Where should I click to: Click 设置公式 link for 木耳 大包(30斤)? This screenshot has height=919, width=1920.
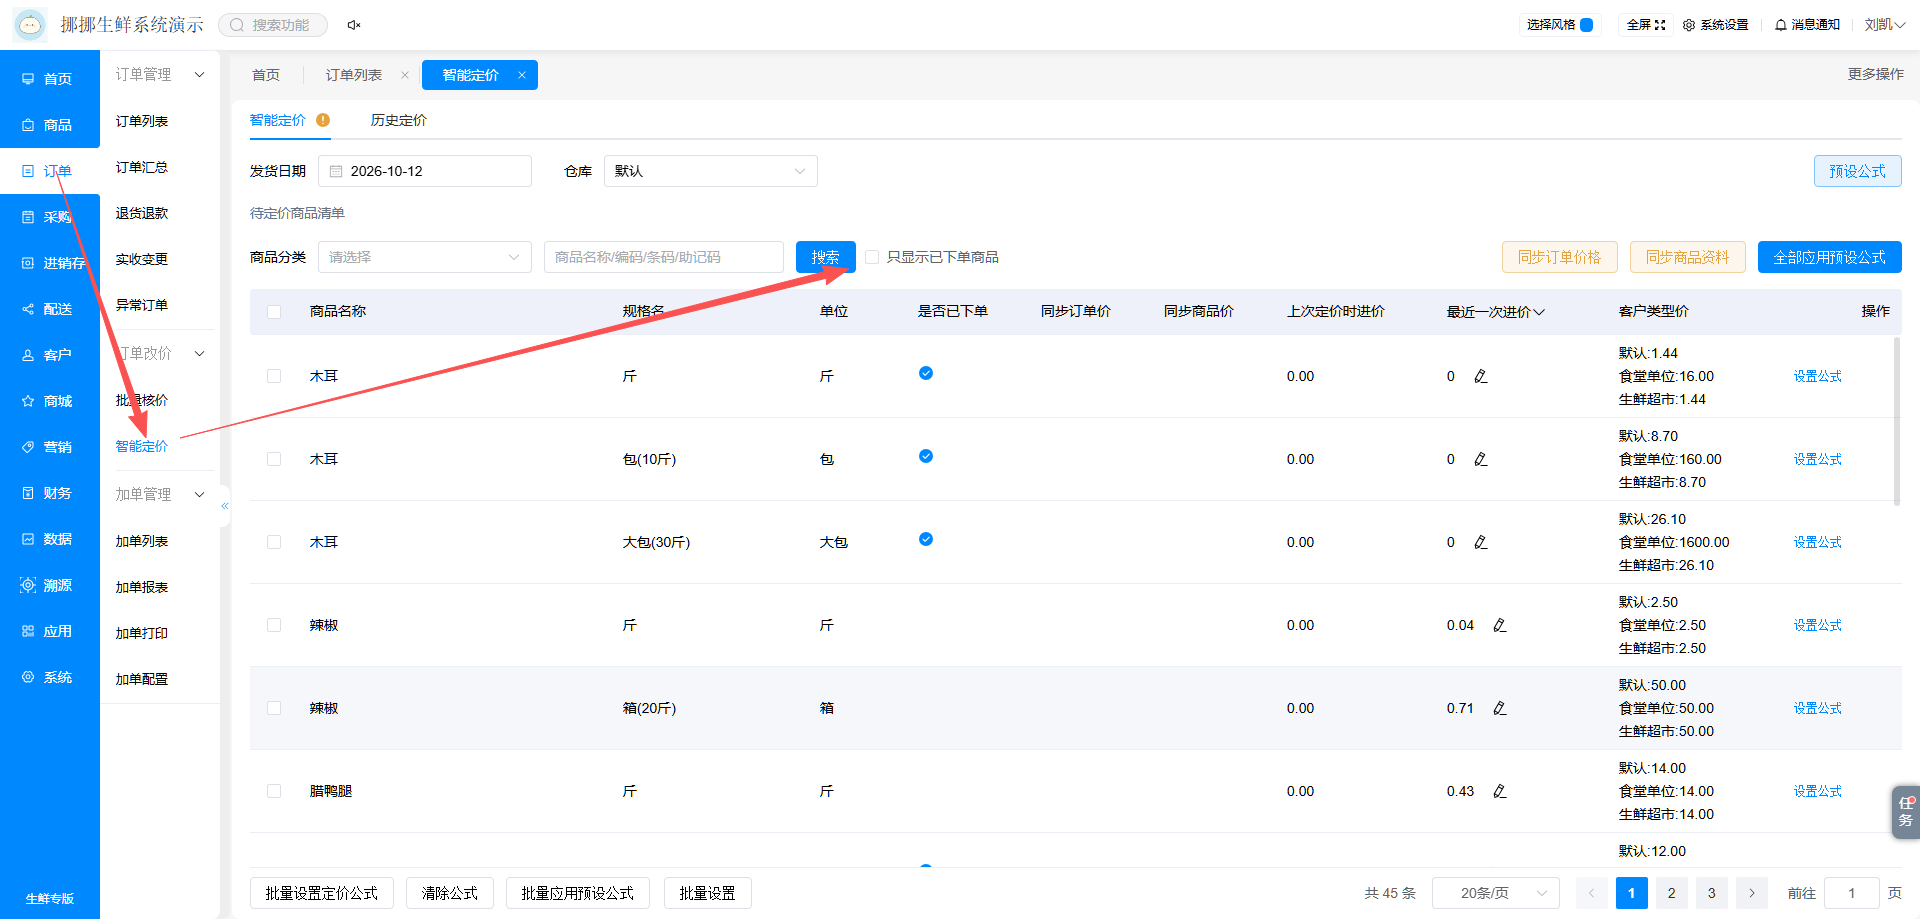click(x=1817, y=542)
